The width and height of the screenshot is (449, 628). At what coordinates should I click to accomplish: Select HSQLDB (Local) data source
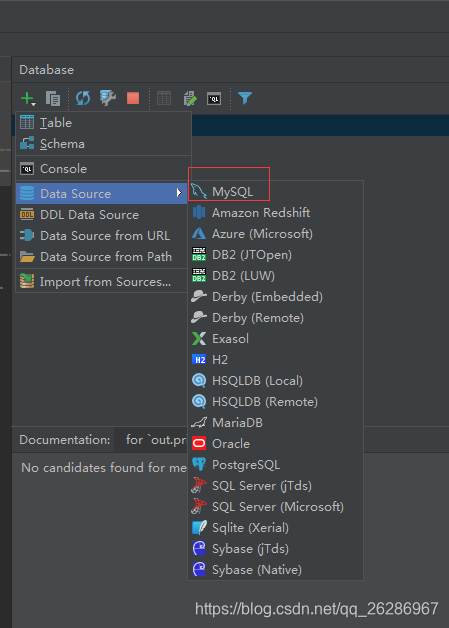[276, 380]
